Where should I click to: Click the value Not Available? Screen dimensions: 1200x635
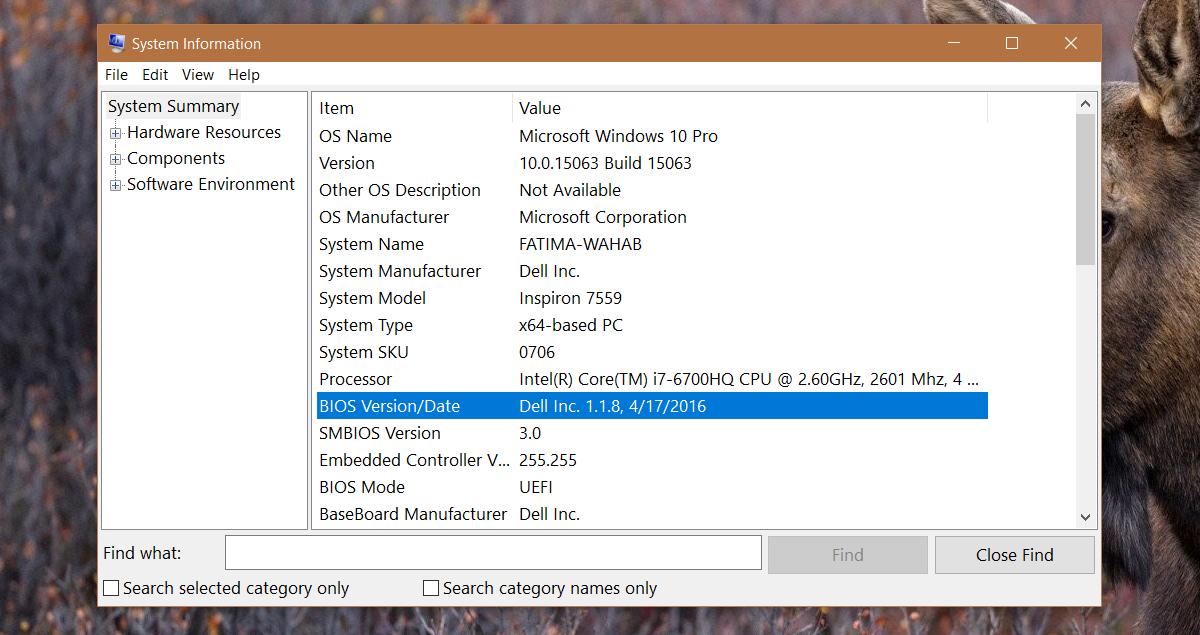570,190
